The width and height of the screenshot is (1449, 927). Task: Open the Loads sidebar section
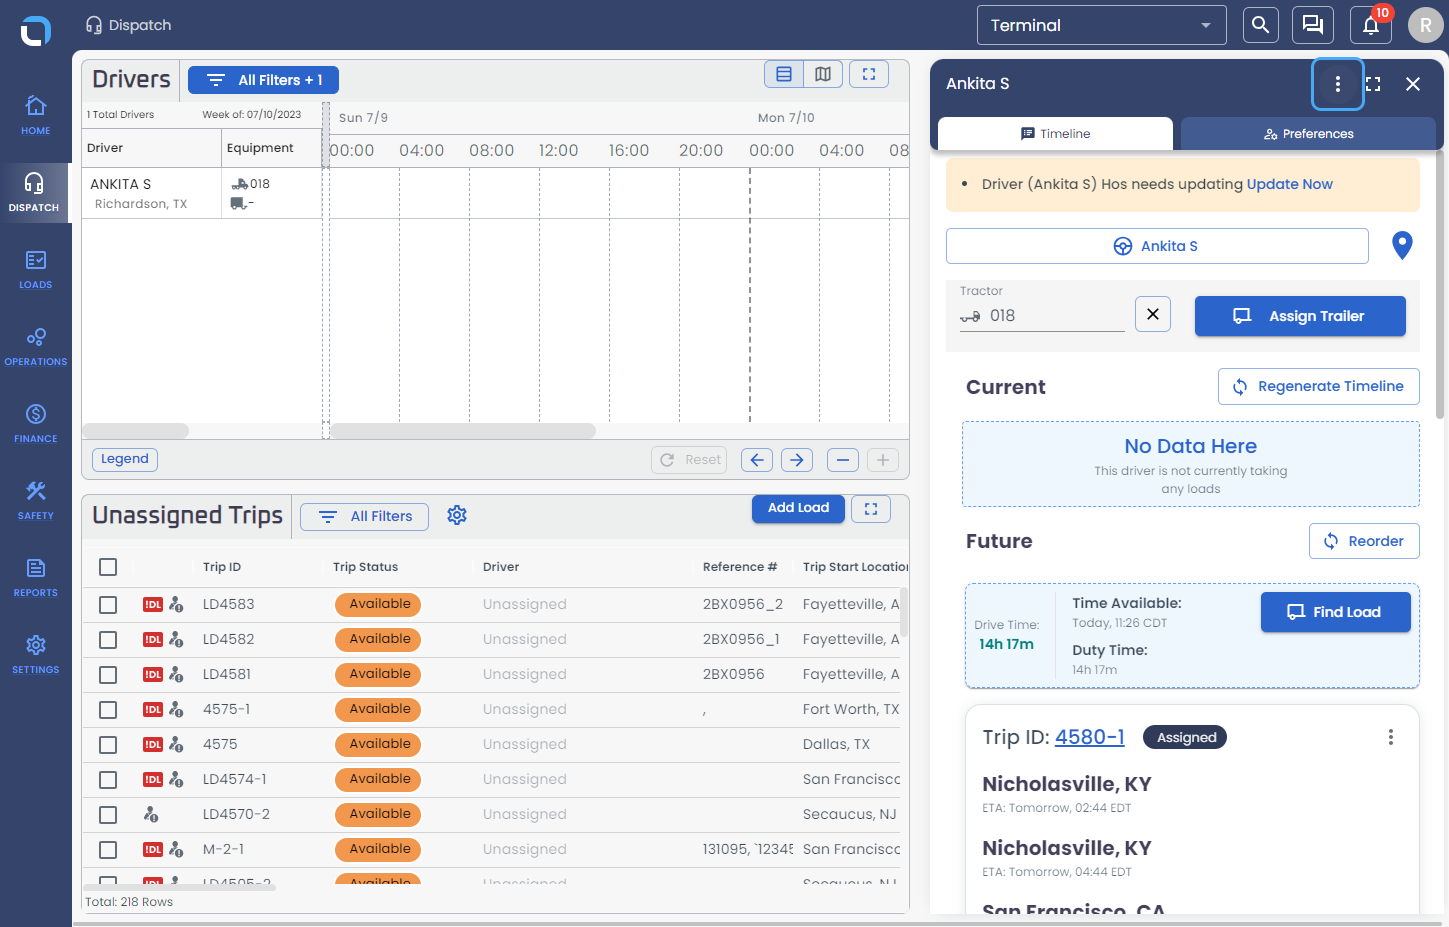click(x=35, y=269)
